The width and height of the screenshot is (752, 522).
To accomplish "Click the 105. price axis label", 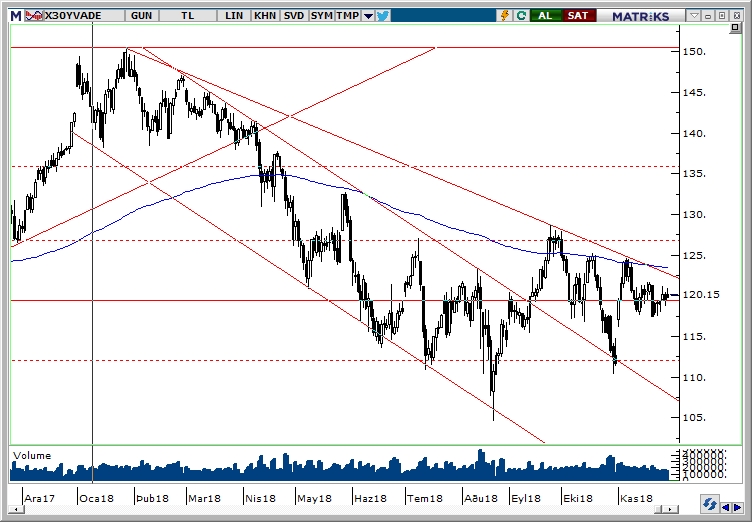I will tap(694, 417).
